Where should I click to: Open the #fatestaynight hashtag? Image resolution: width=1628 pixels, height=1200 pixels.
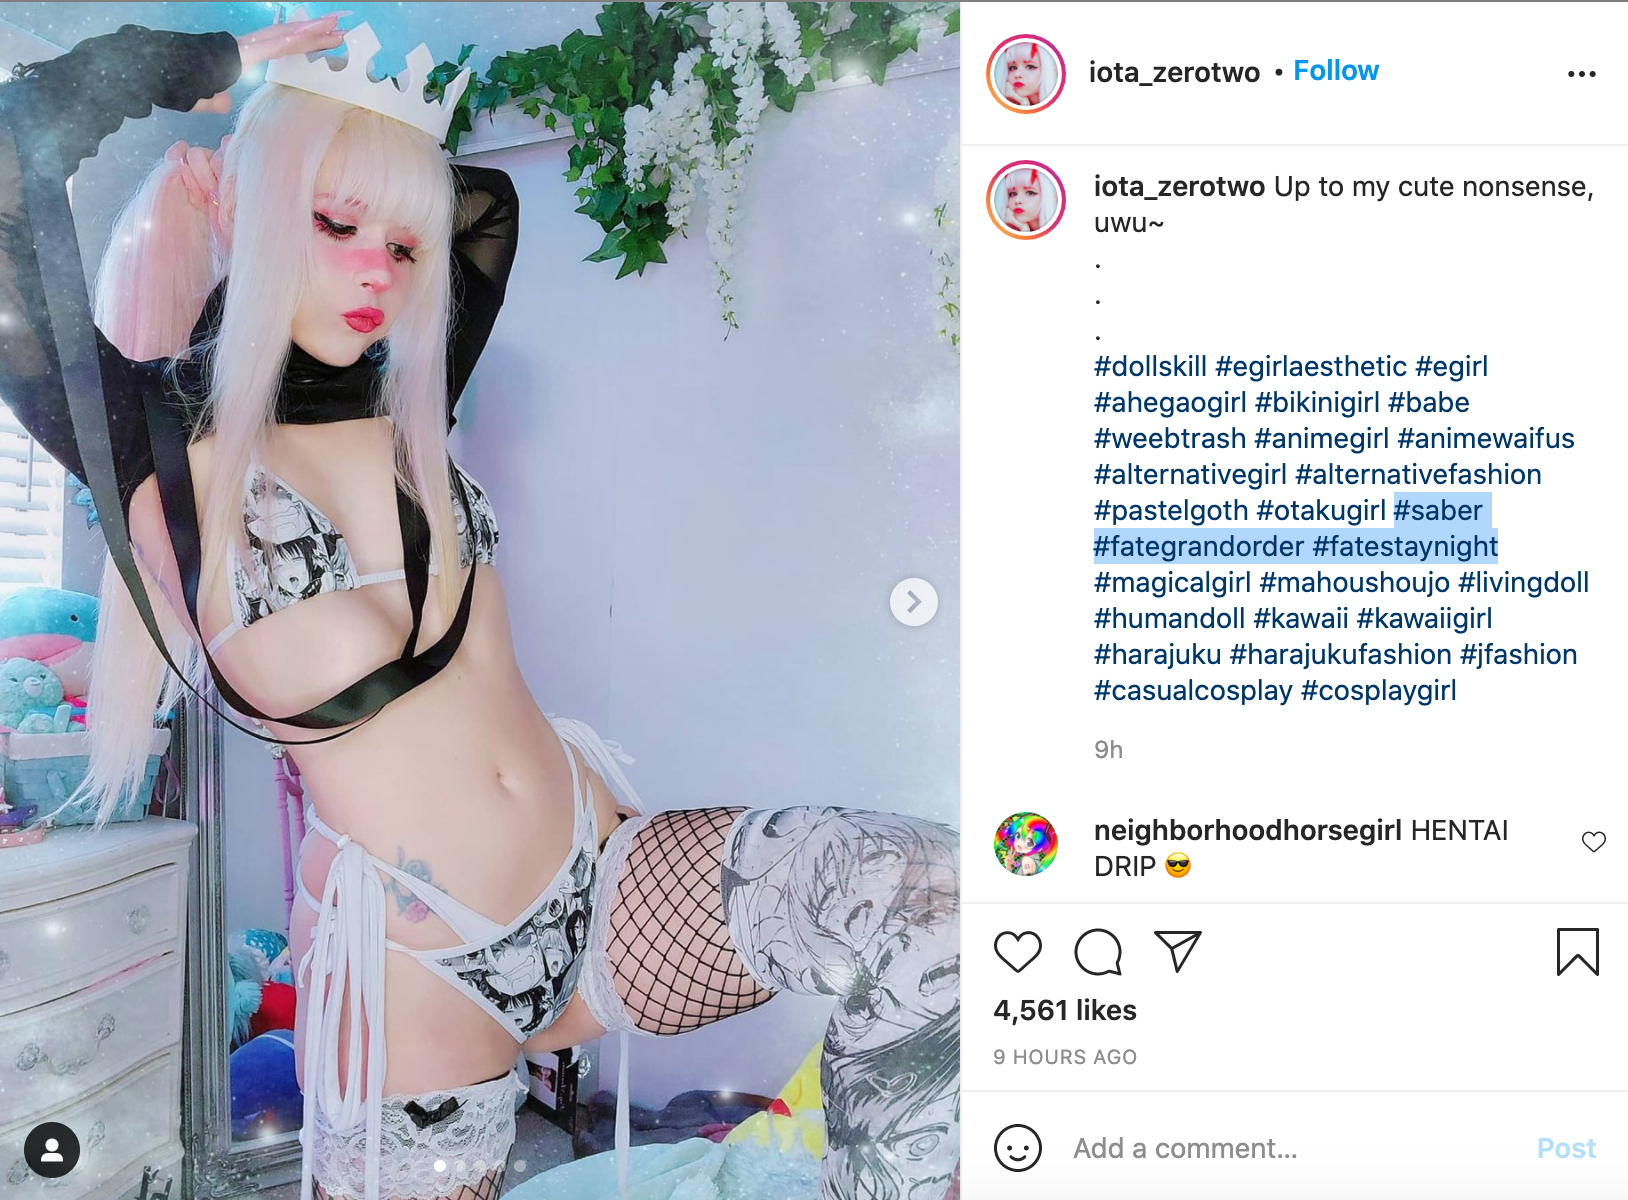[1405, 546]
